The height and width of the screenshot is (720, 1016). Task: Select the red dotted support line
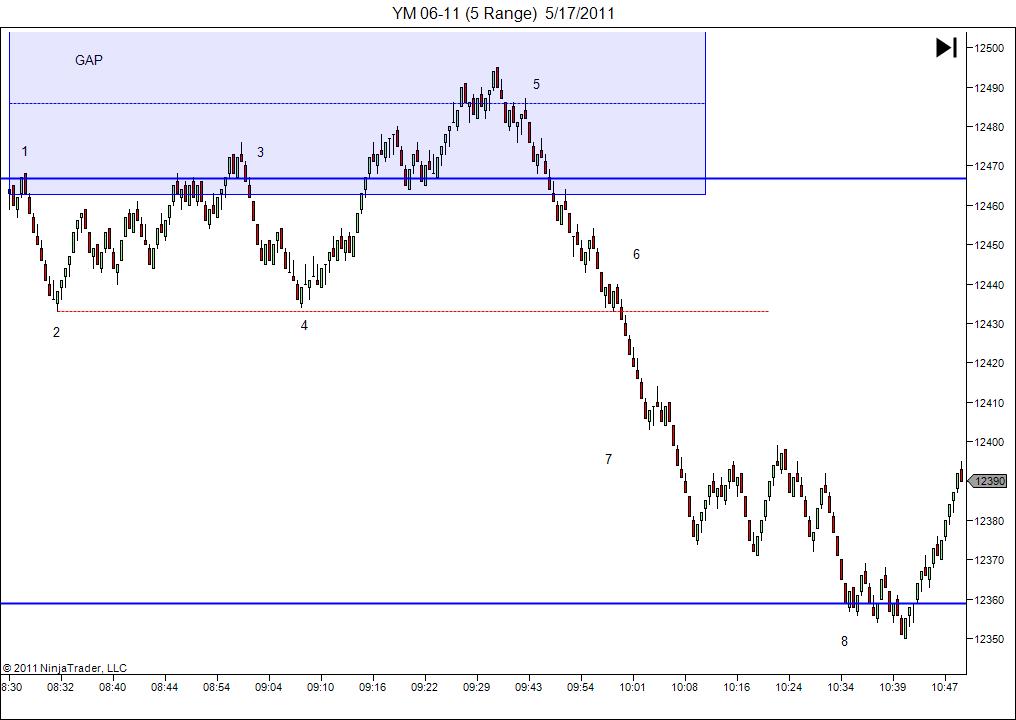point(413,311)
